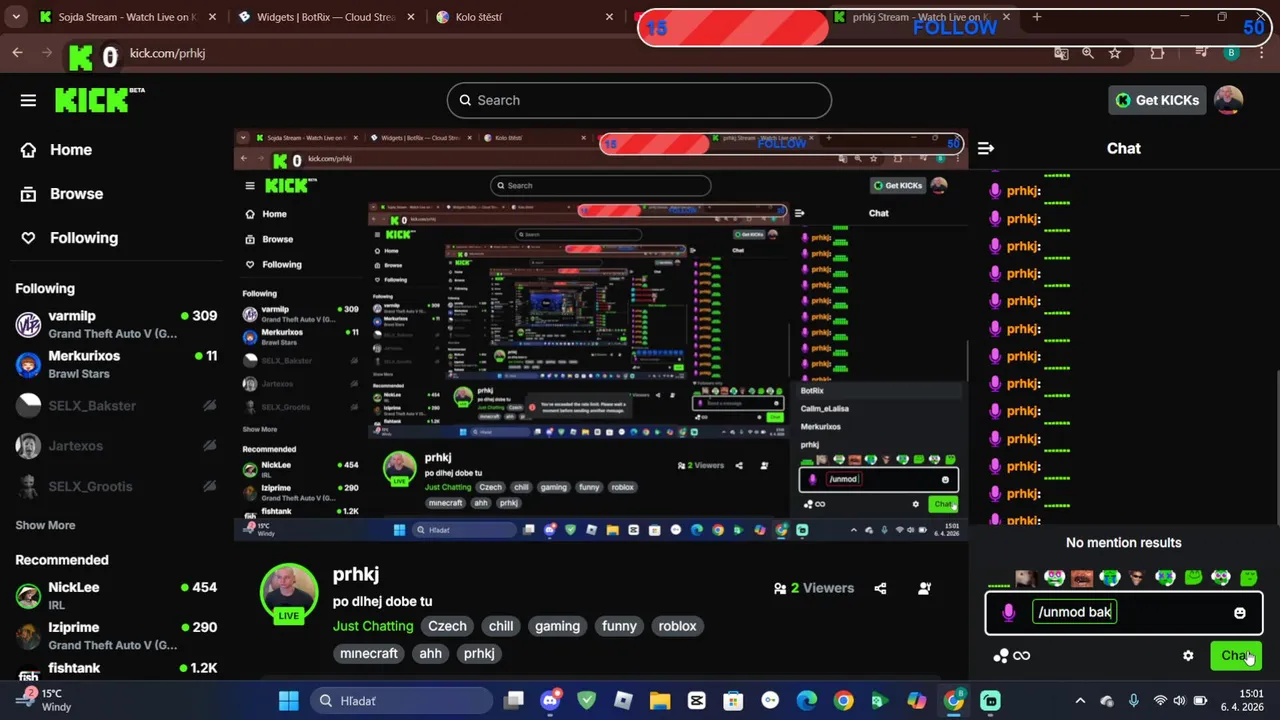Collapse the chat panel icon
This screenshot has height=720, width=1280.
[986, 148]
